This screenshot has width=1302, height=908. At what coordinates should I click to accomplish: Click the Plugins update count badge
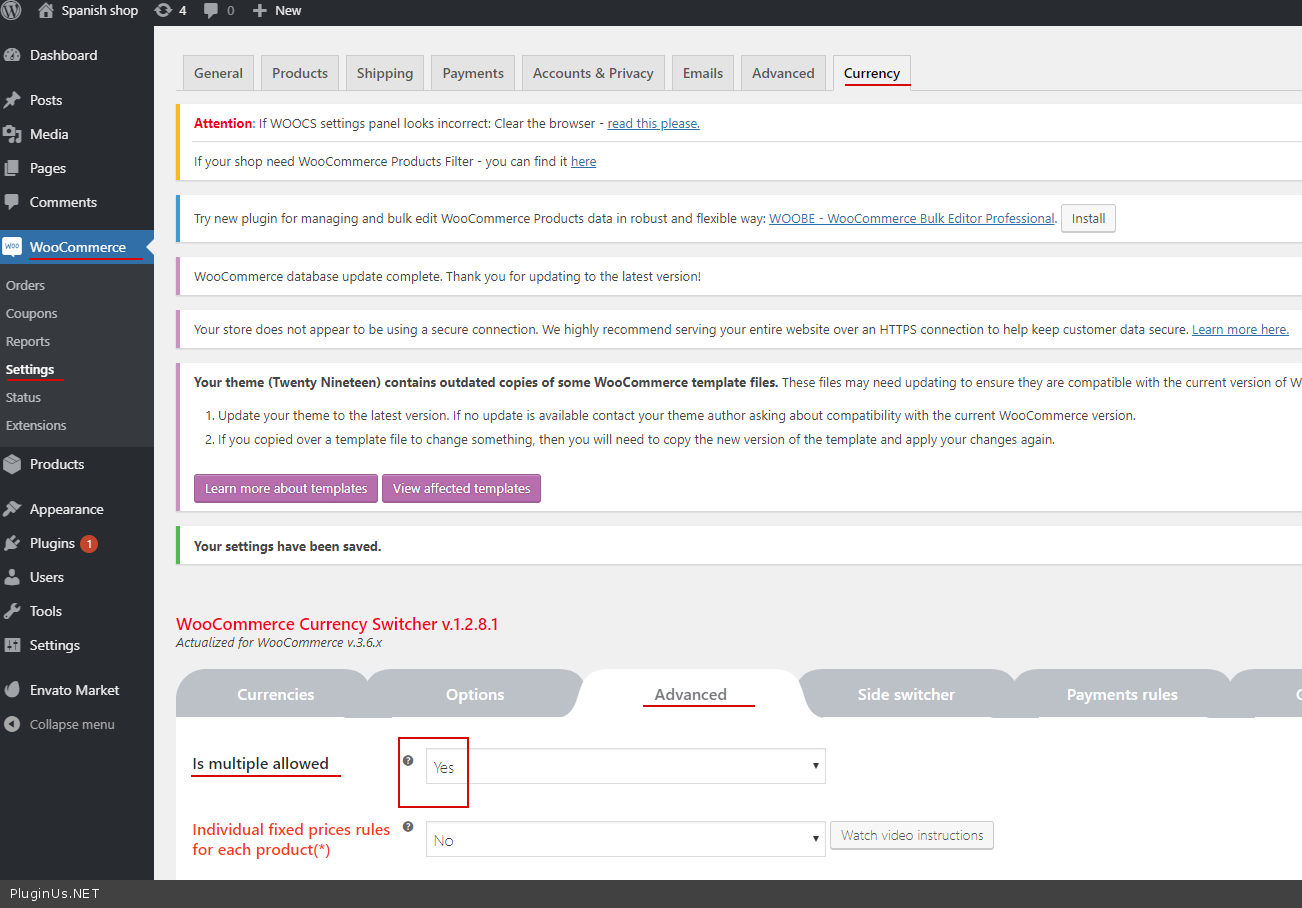tap(89, 544)
